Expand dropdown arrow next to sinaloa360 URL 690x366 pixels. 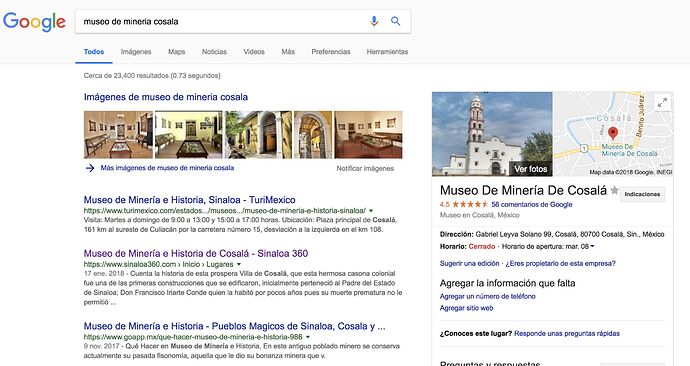(x=239, y=264)
